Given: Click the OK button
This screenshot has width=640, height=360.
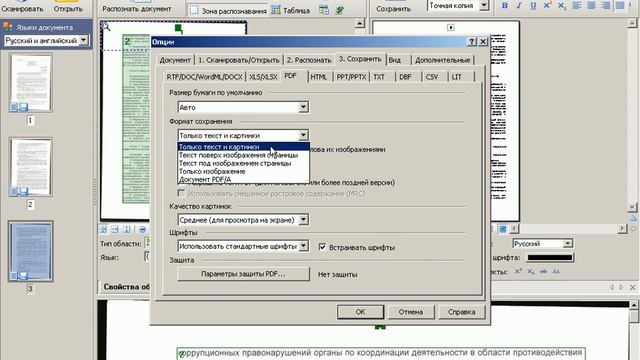Looking at the screenshot, I should click(360, 312).
